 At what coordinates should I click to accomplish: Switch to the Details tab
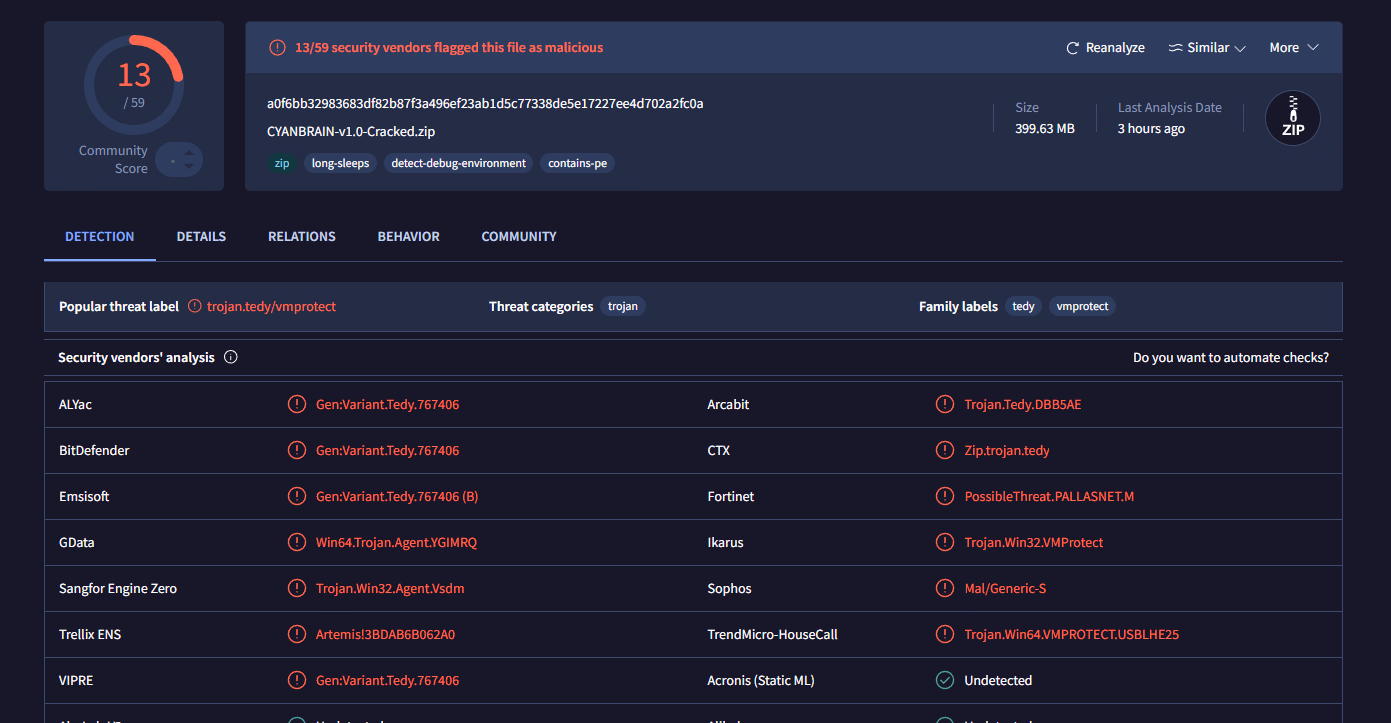click(201, 237)
